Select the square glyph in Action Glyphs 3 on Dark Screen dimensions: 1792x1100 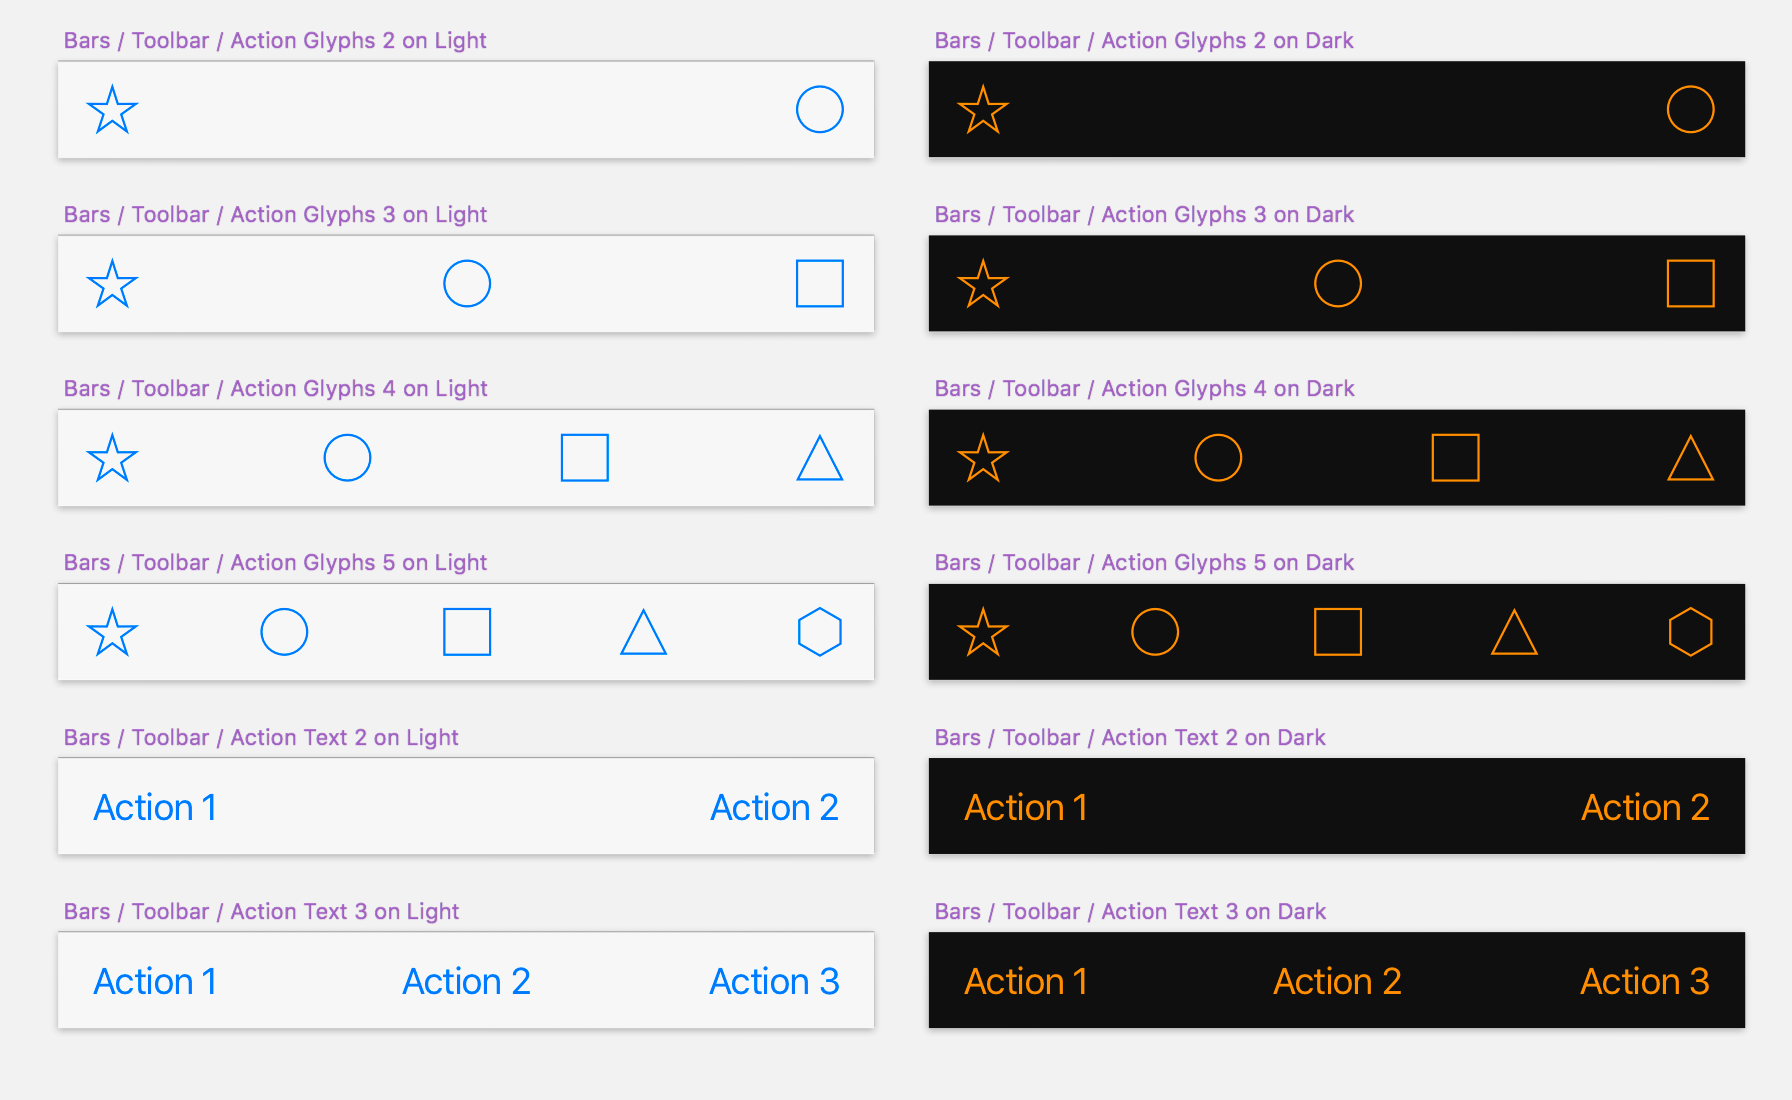click(1690, 283)
